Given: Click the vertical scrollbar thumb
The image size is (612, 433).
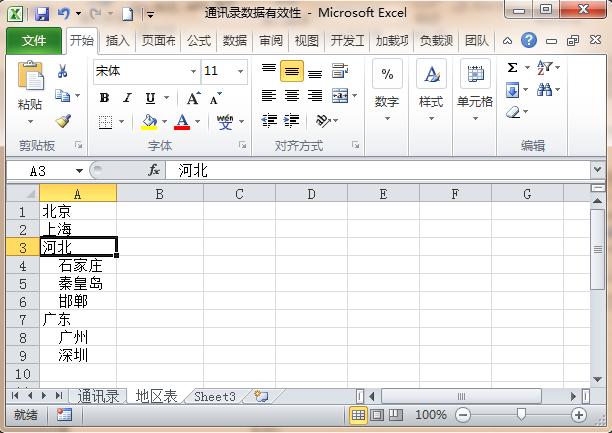Looking at the screenshot, I should coord(598,249).
